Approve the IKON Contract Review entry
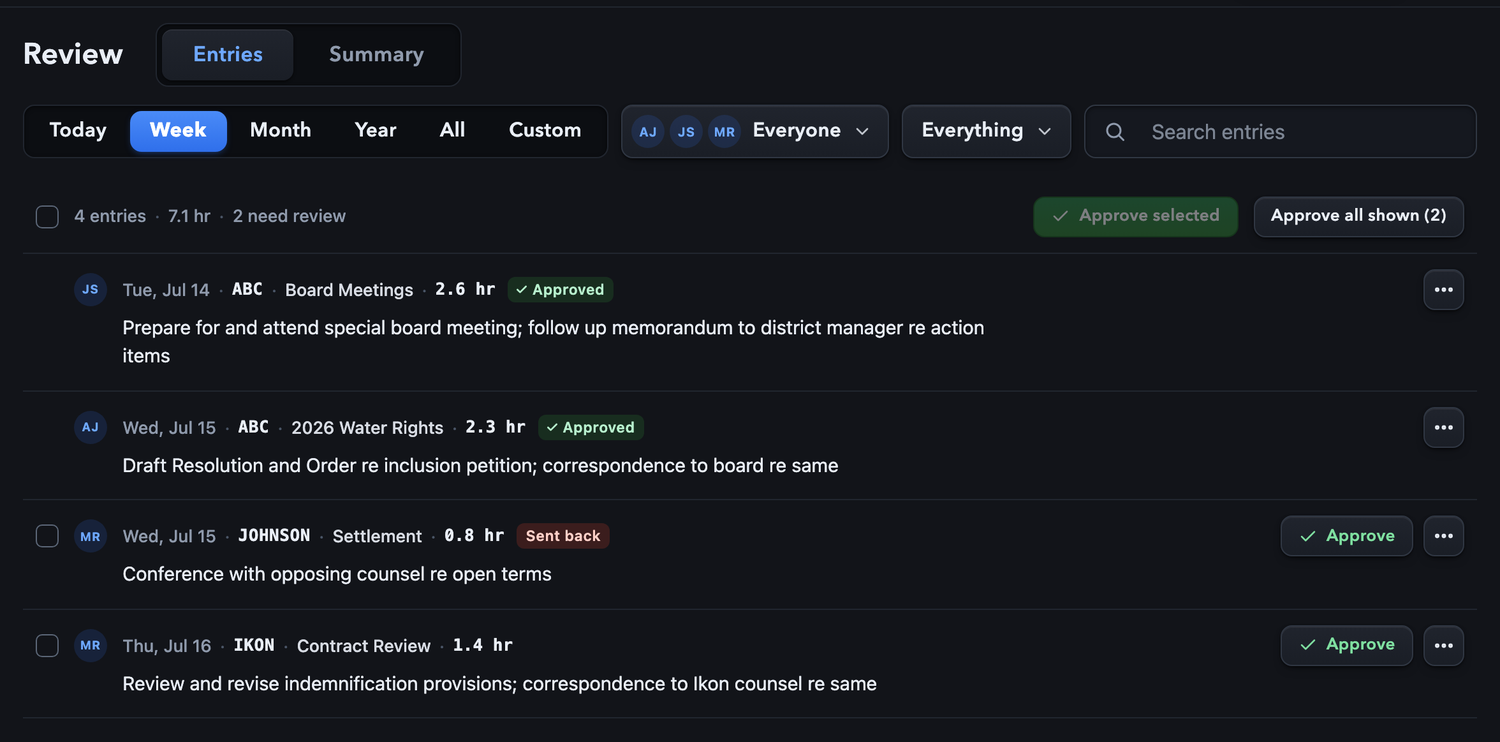This screenshot has width=1500, height=742. [x=1346, y=646]
